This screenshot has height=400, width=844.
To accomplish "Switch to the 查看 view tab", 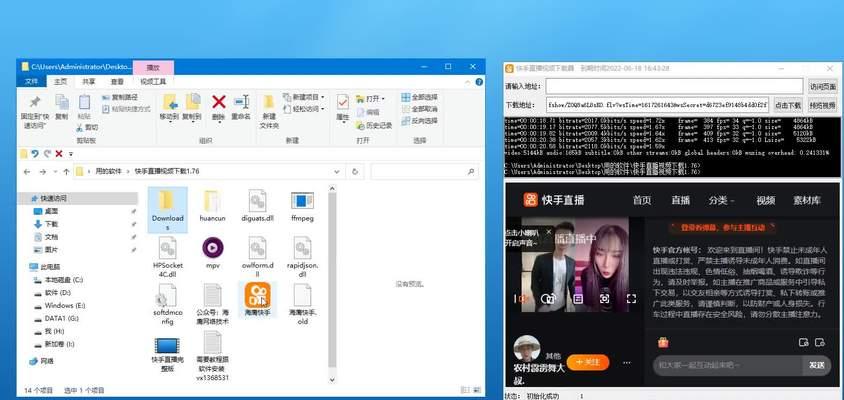I will tap(117, 82).
